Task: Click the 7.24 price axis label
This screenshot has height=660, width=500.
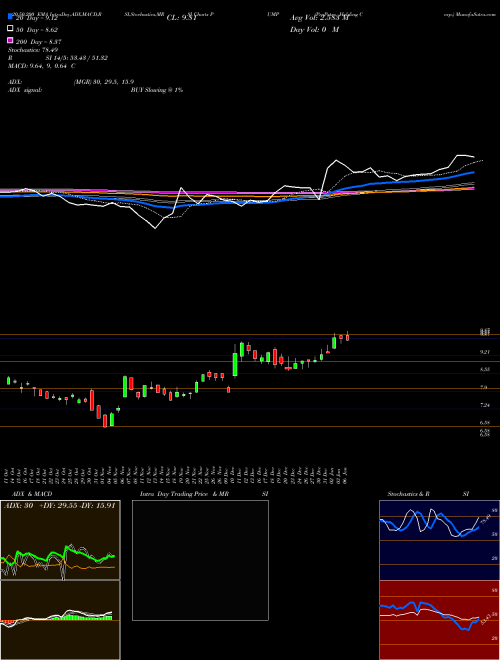Action: tap(484, 405)
